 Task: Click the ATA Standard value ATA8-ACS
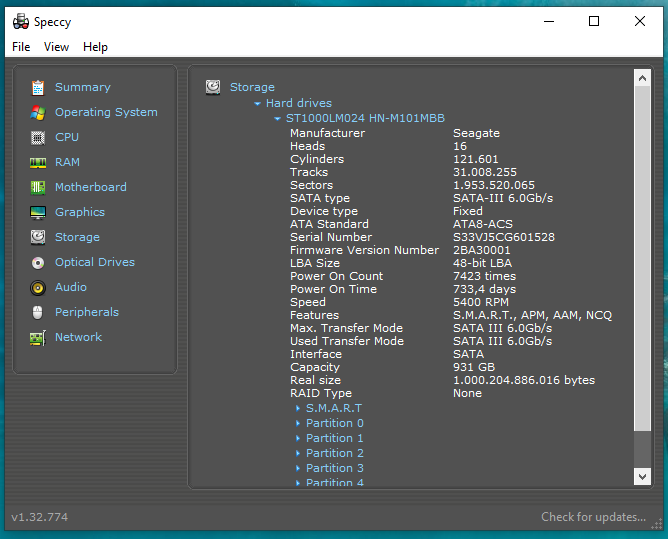483,224
